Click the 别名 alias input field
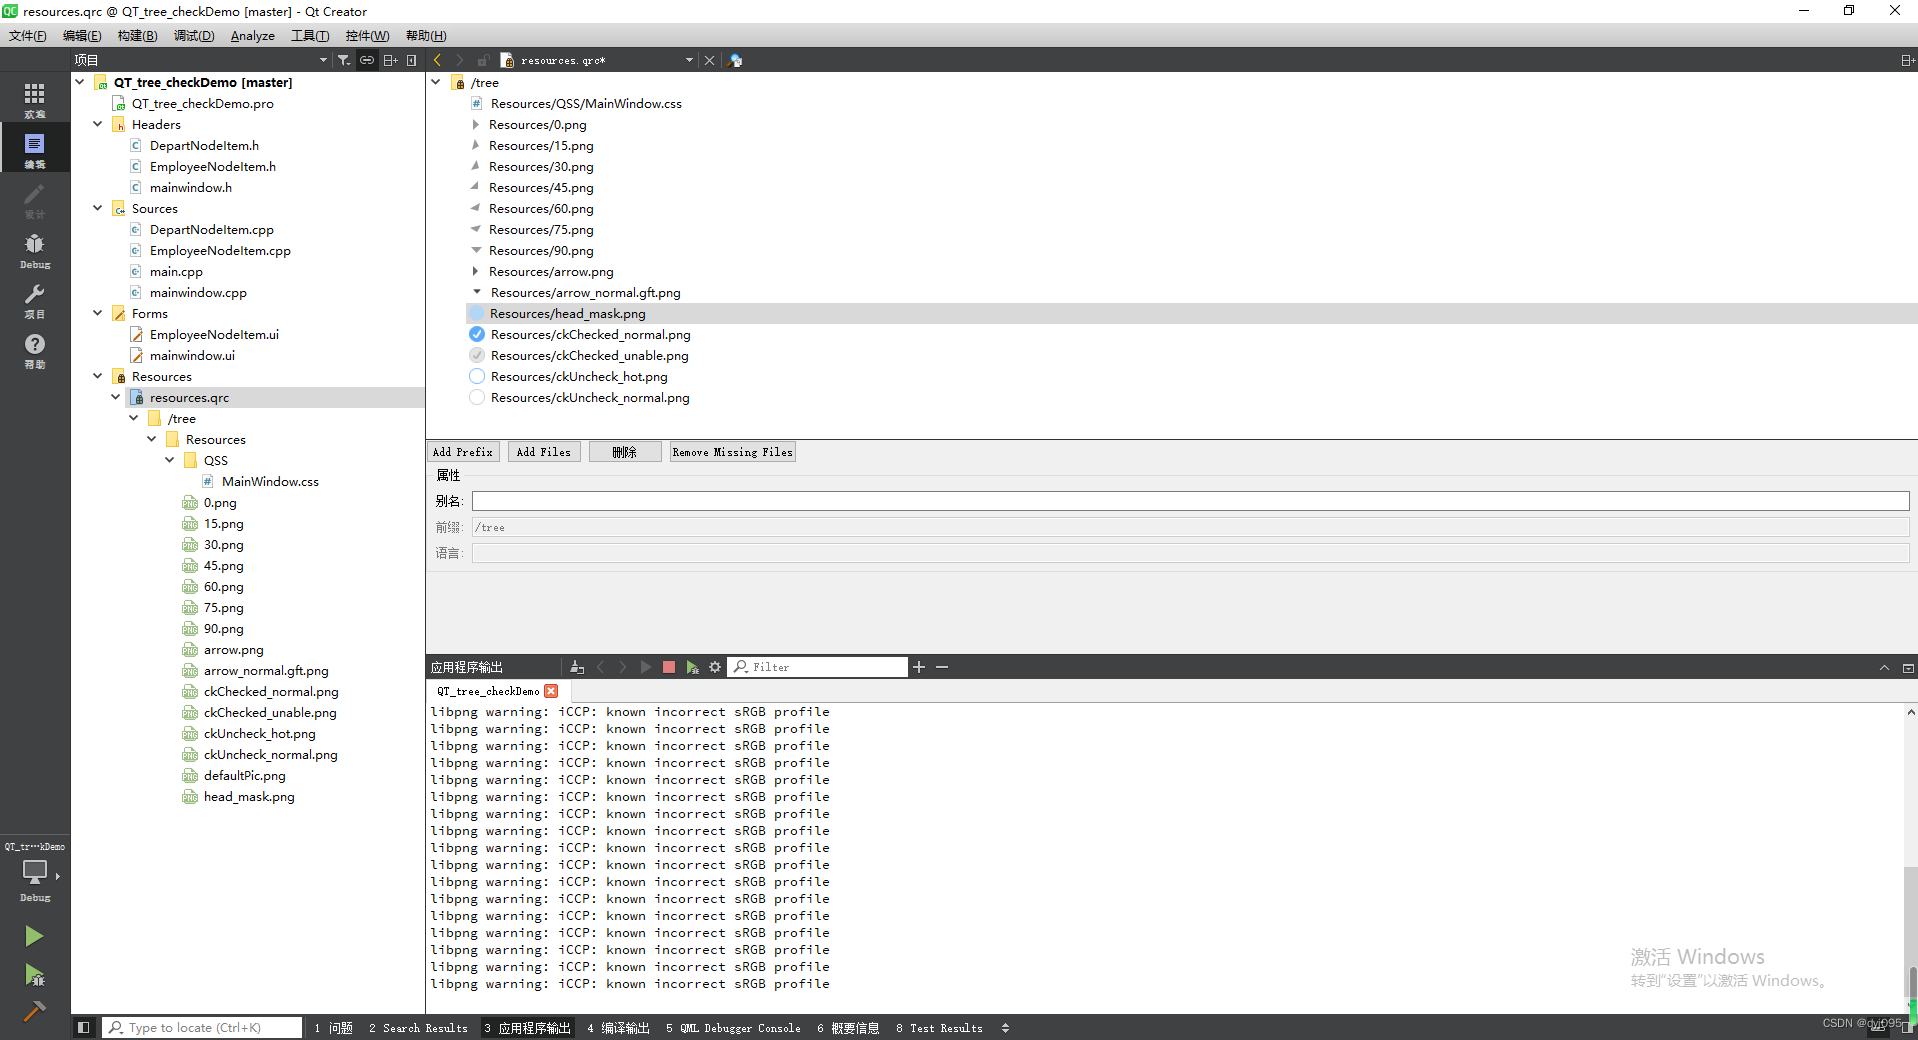Screen dimensions: 1918x1040 coord(1190,501)
